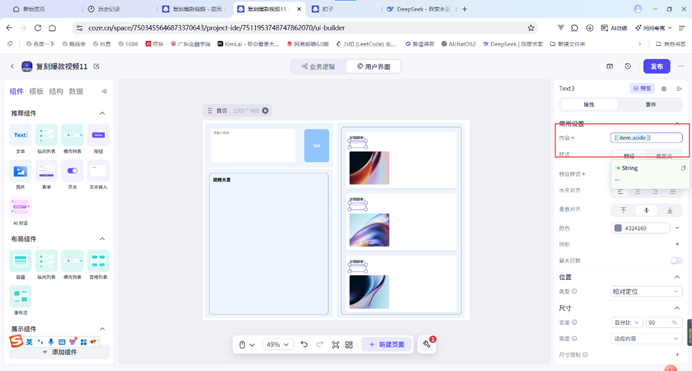Click the 预览 preview button
Viewport: 692px width, 371px height.
(x=642, y=88)
